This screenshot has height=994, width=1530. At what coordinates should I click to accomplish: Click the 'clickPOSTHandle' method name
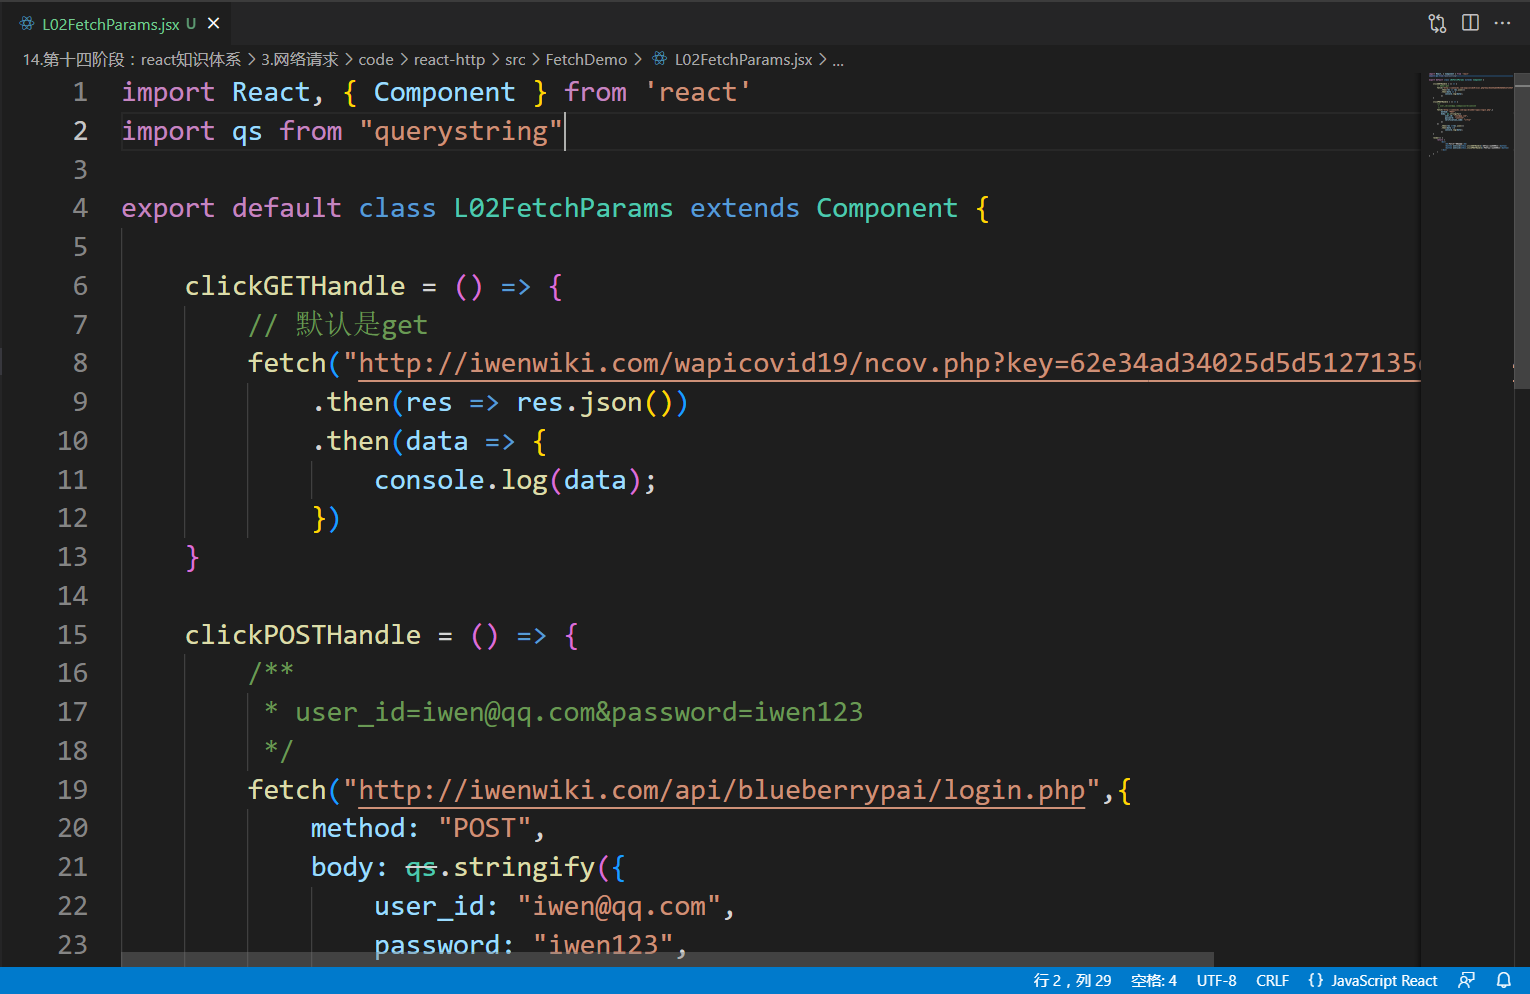[303, 635]
